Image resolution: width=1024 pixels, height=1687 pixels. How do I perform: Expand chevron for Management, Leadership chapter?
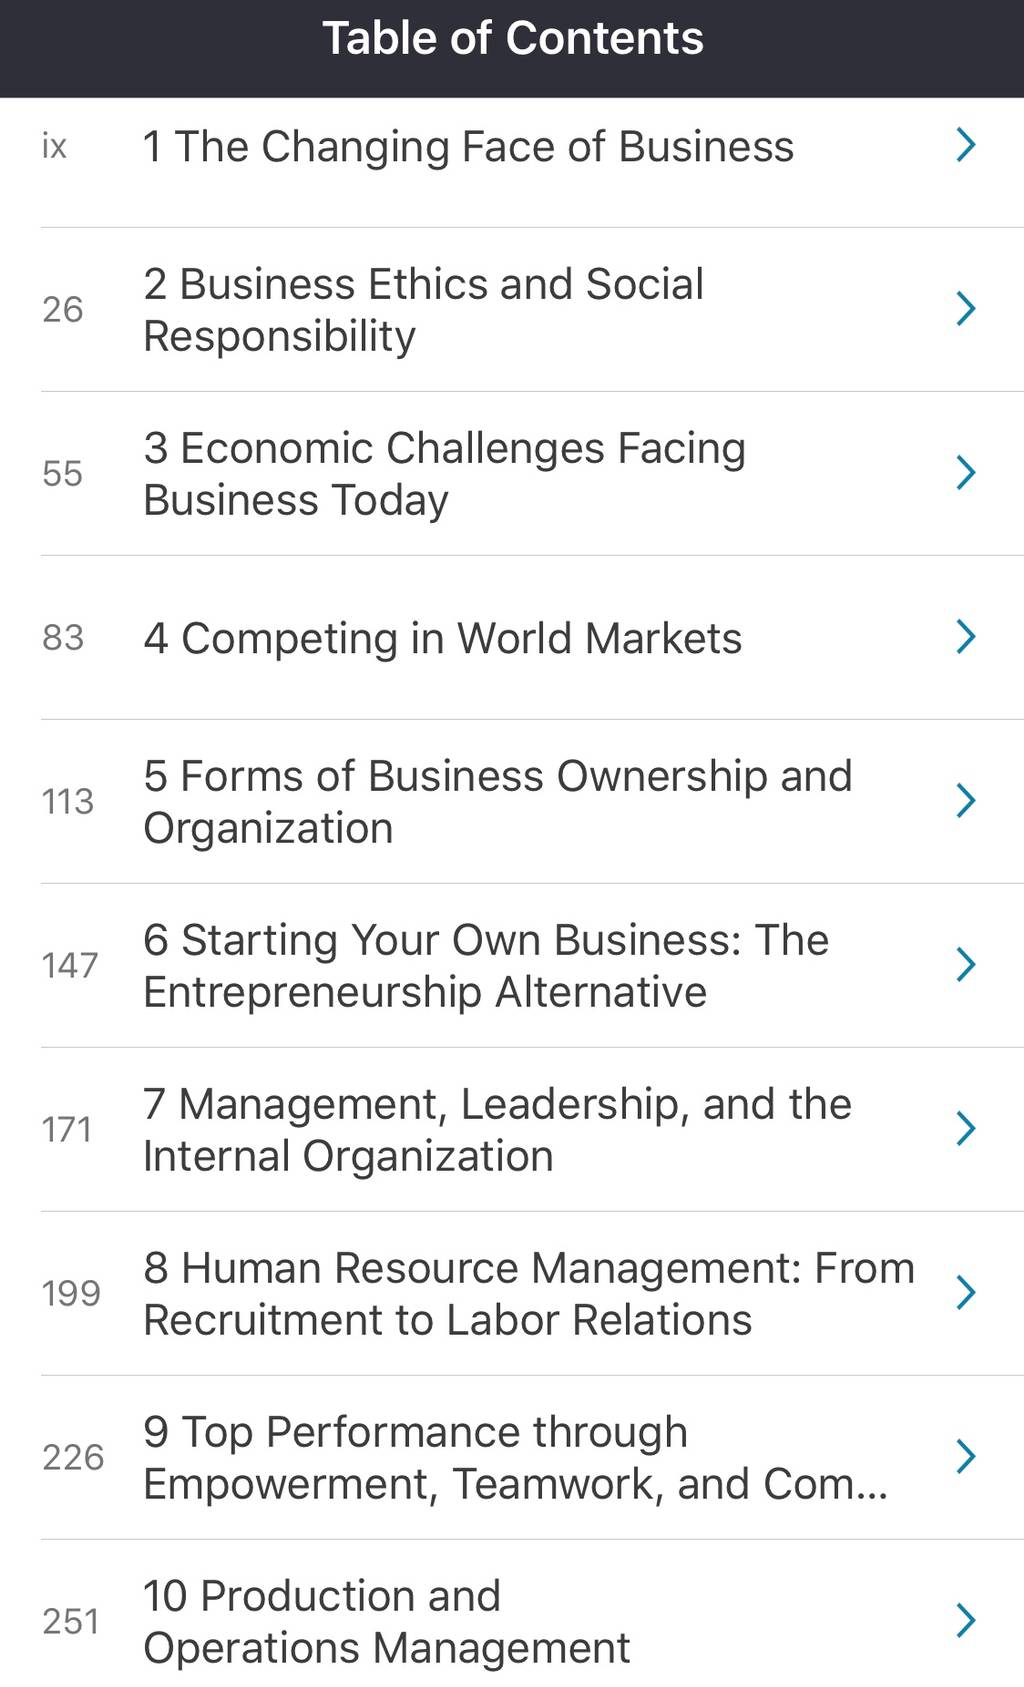(x=965, y=1129)
